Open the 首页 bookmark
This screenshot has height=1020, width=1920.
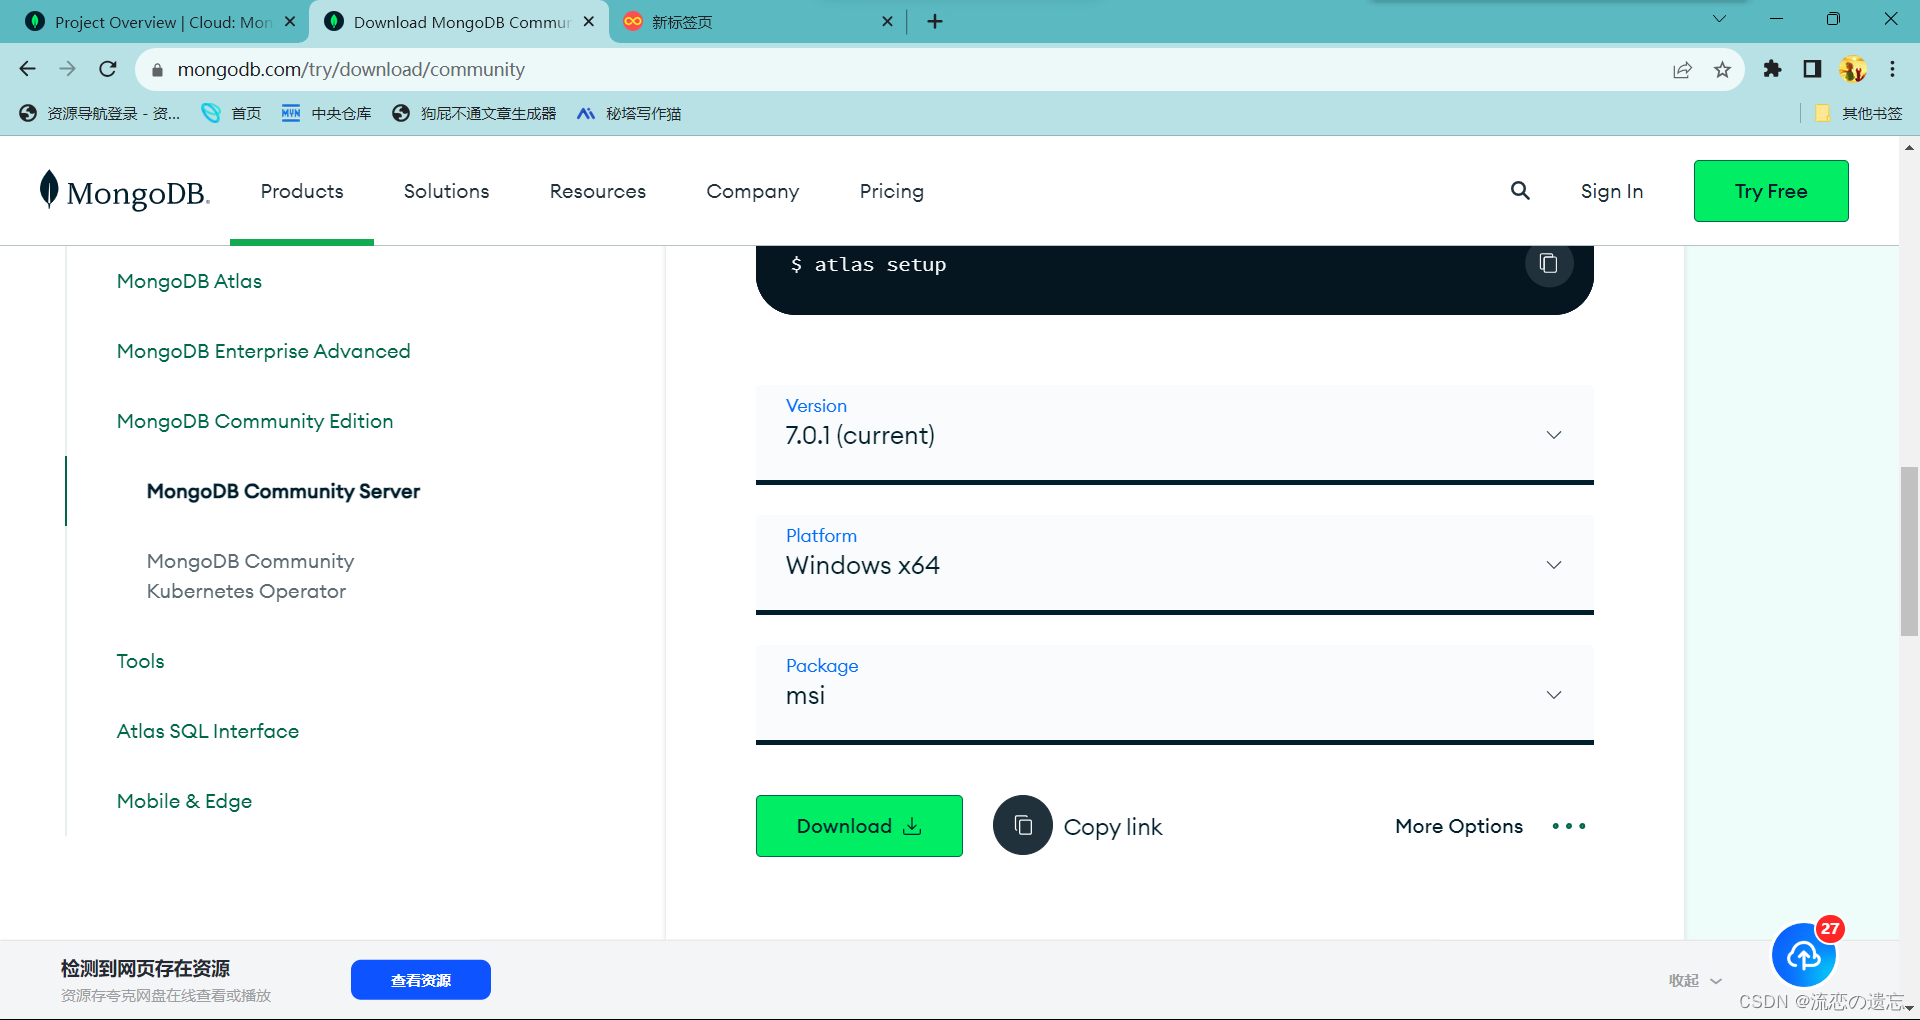tap(231, 113)
